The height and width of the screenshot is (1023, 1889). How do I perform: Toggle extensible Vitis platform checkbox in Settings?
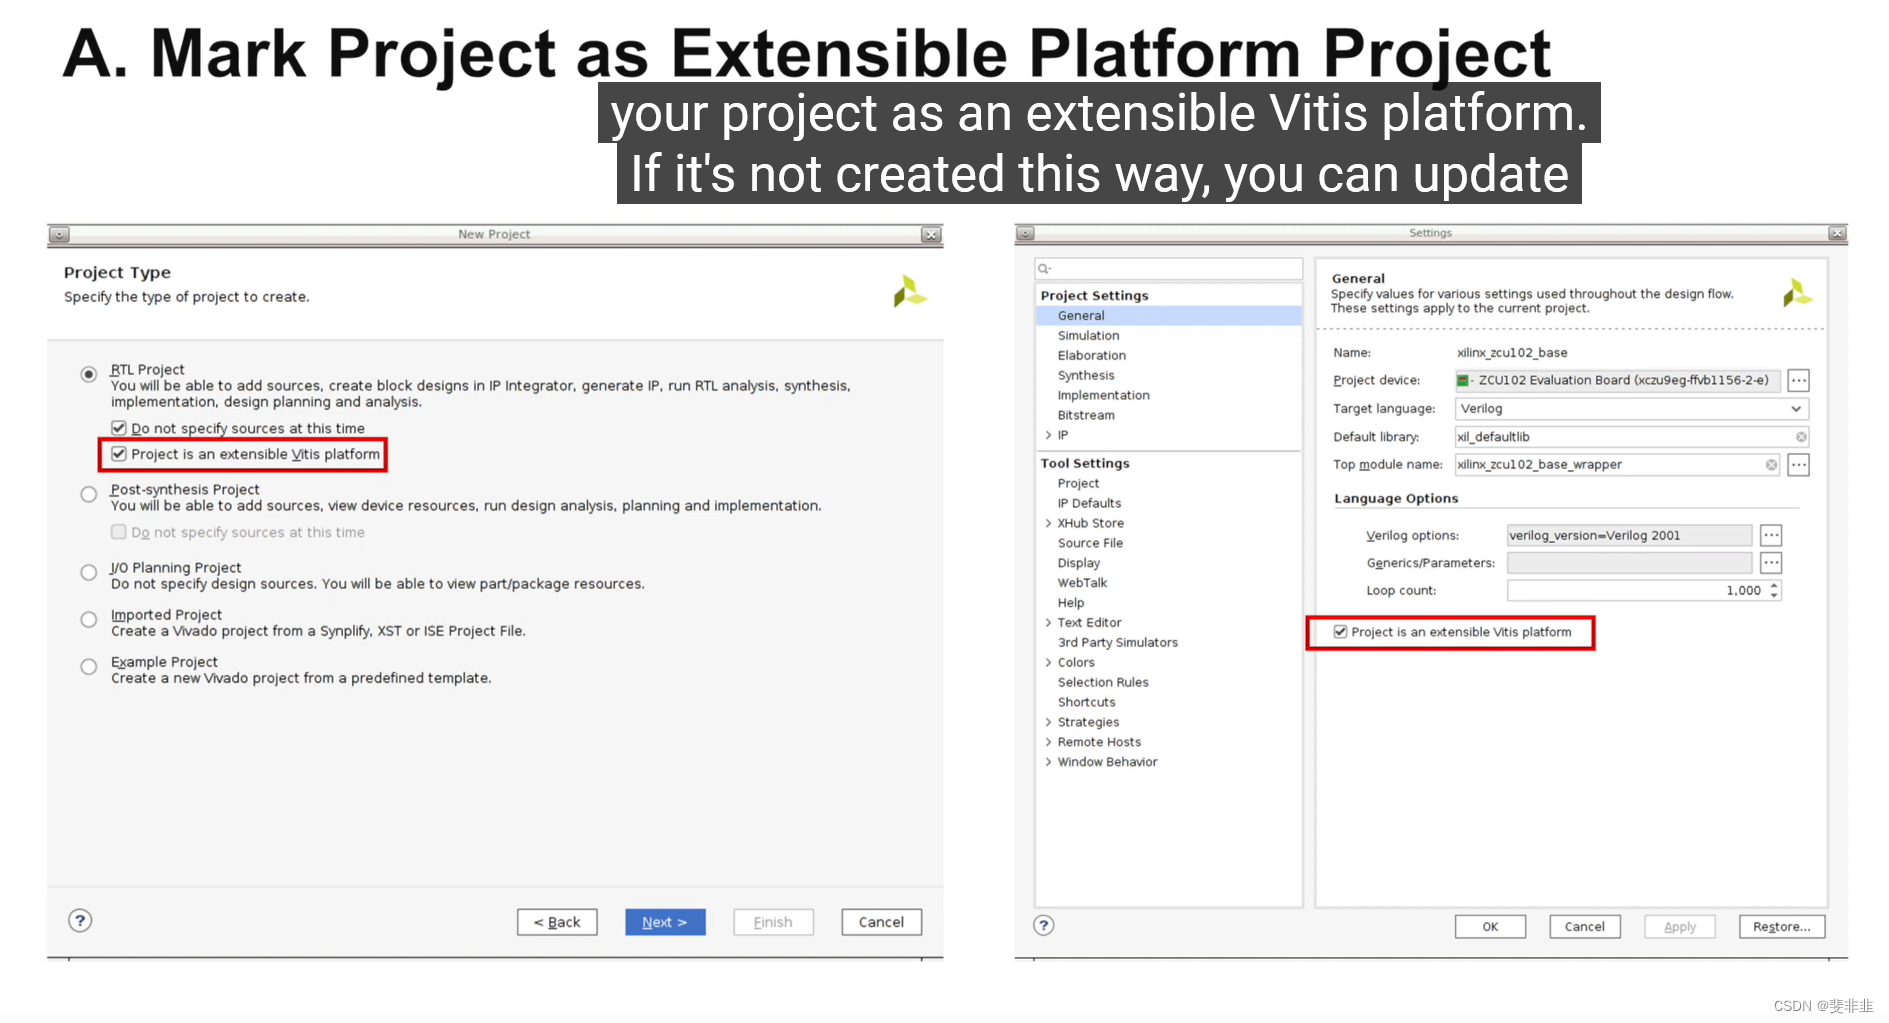coord(1340,632)
